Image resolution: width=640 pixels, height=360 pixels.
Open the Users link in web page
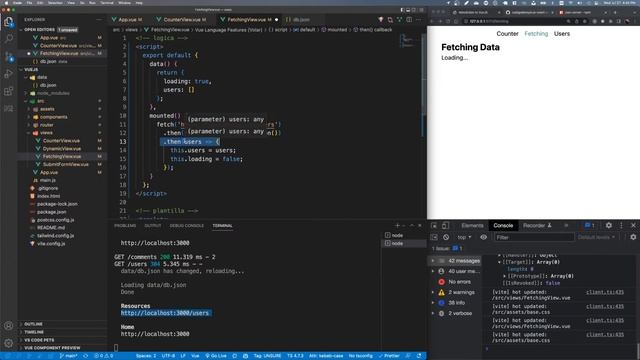562,34
